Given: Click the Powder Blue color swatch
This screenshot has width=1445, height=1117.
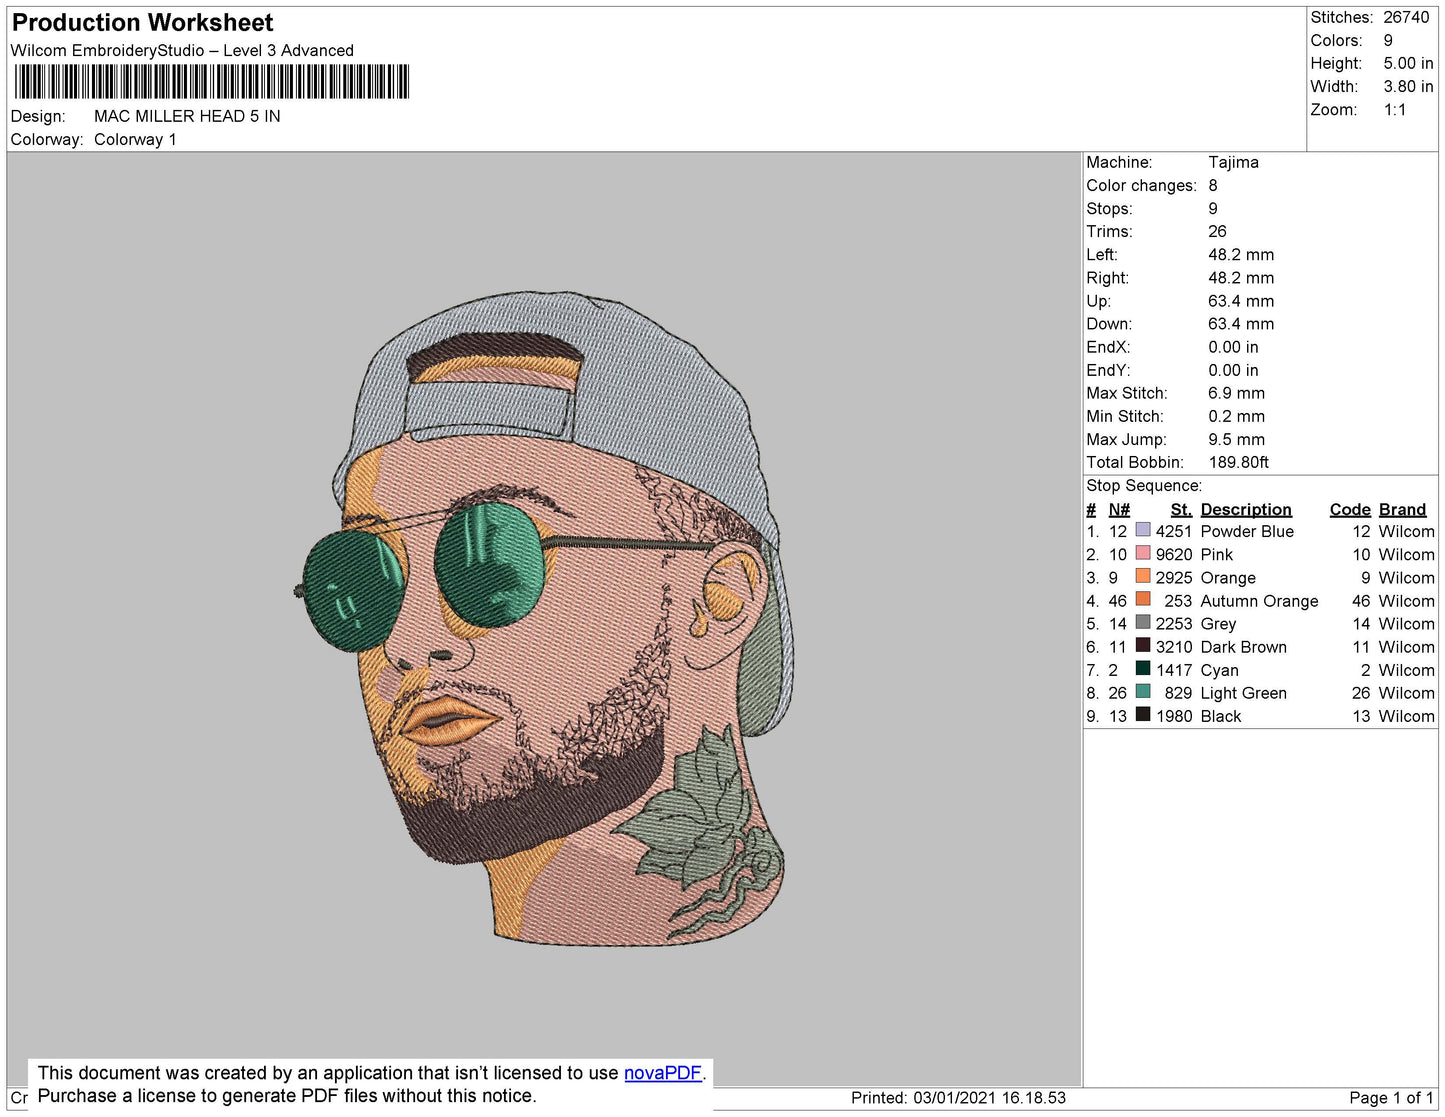Looking at the screenshot, I should [x=1143, y=530].
